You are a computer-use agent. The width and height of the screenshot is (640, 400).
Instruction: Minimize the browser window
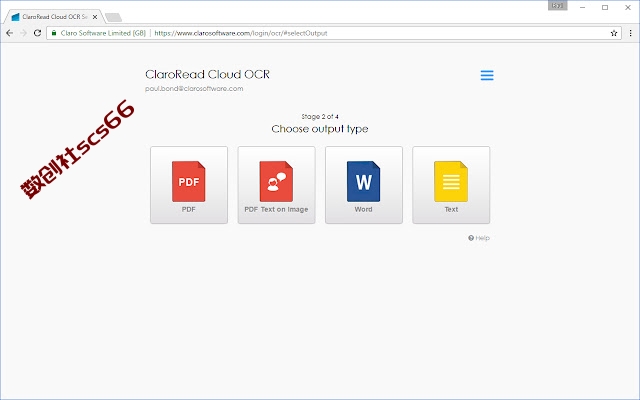point(582,7)
